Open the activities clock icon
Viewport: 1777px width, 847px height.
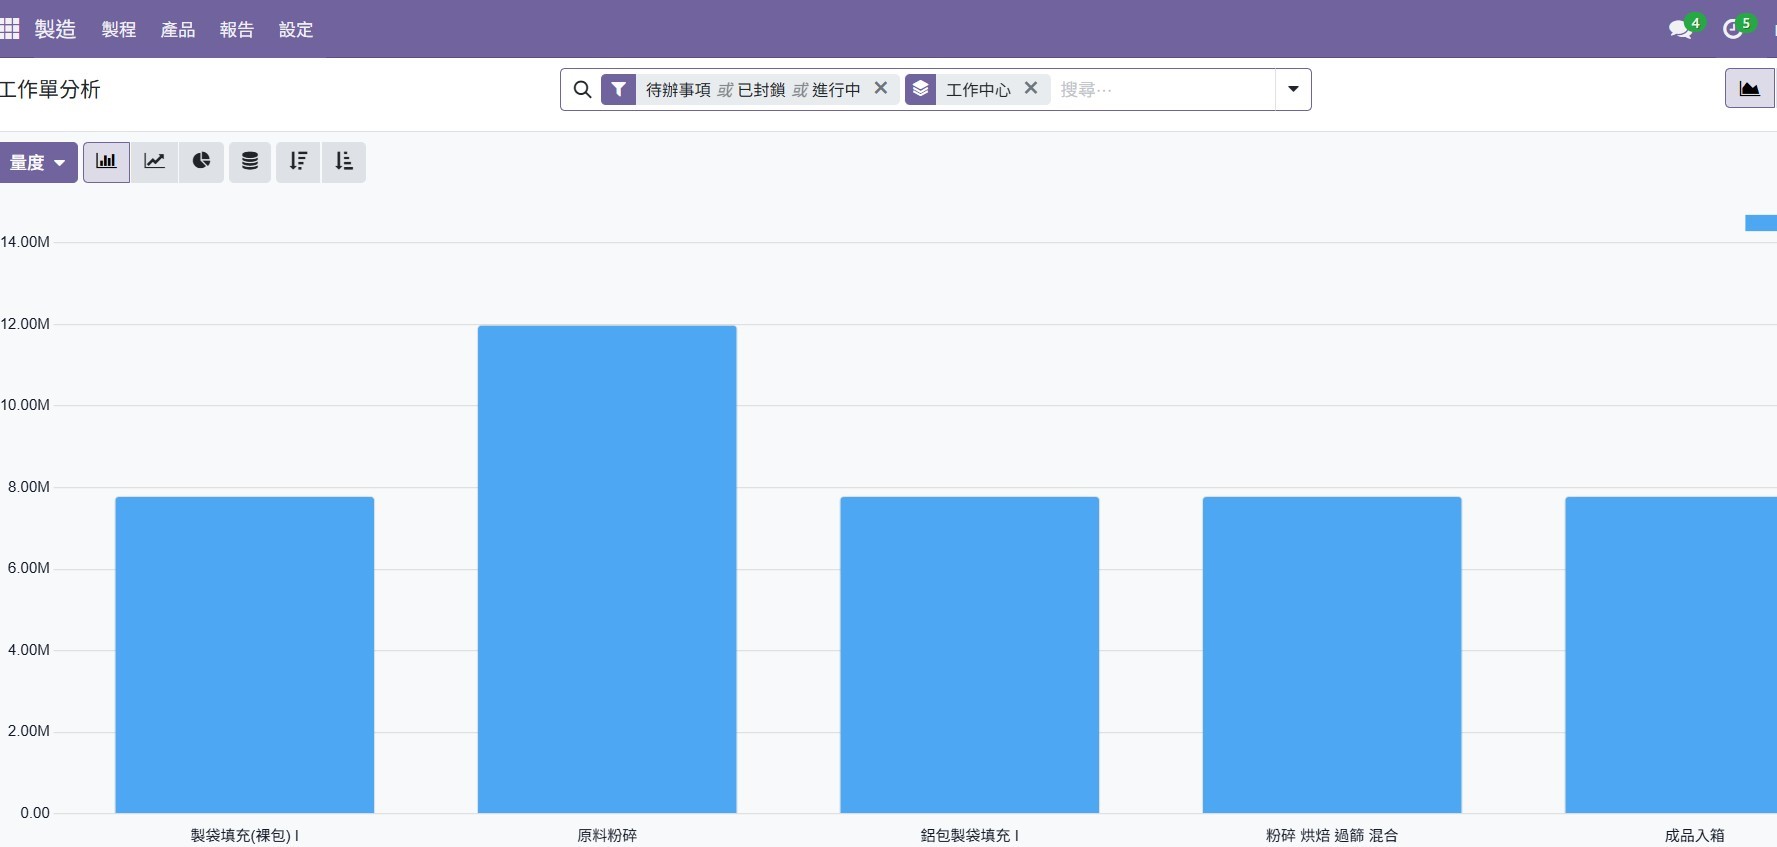[1734, 29]
